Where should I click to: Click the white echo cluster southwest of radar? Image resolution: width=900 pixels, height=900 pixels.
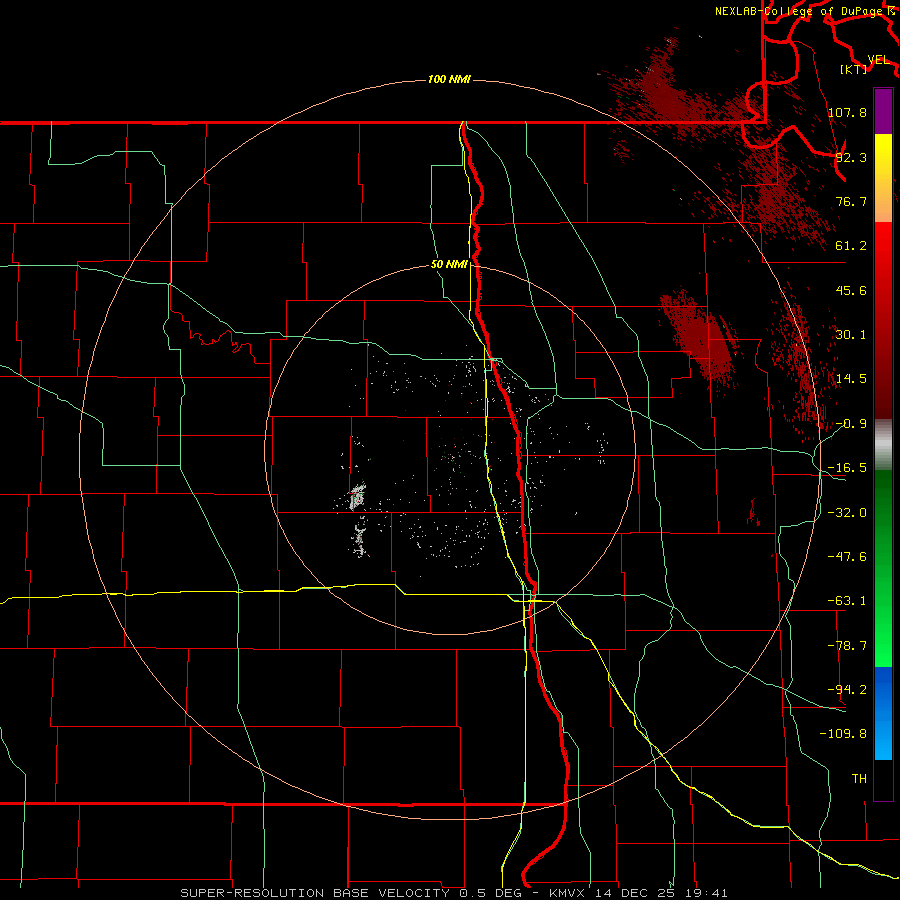[x=358, y=495]
